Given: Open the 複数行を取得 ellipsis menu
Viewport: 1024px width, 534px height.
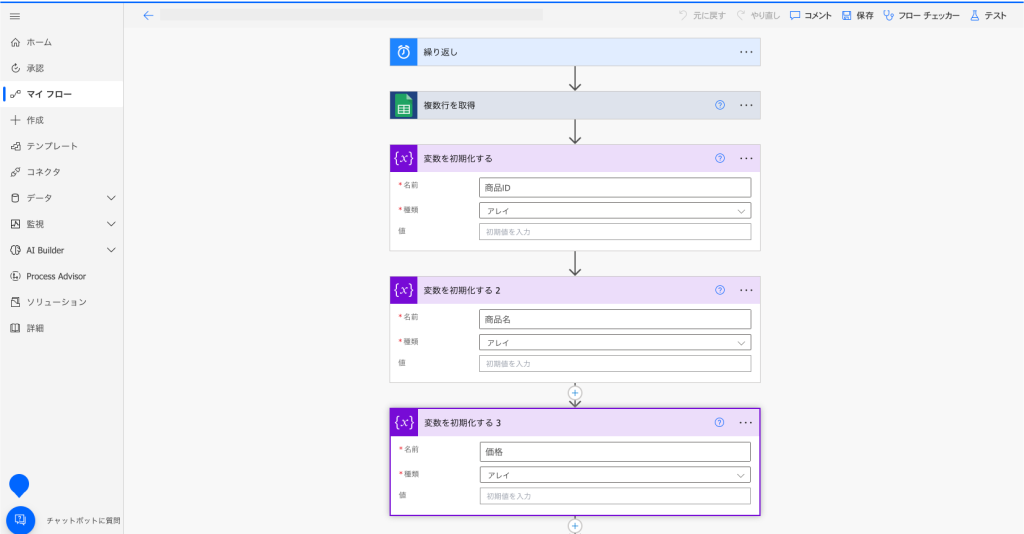Looking at the screenshot, I should [x=746, y=105].
